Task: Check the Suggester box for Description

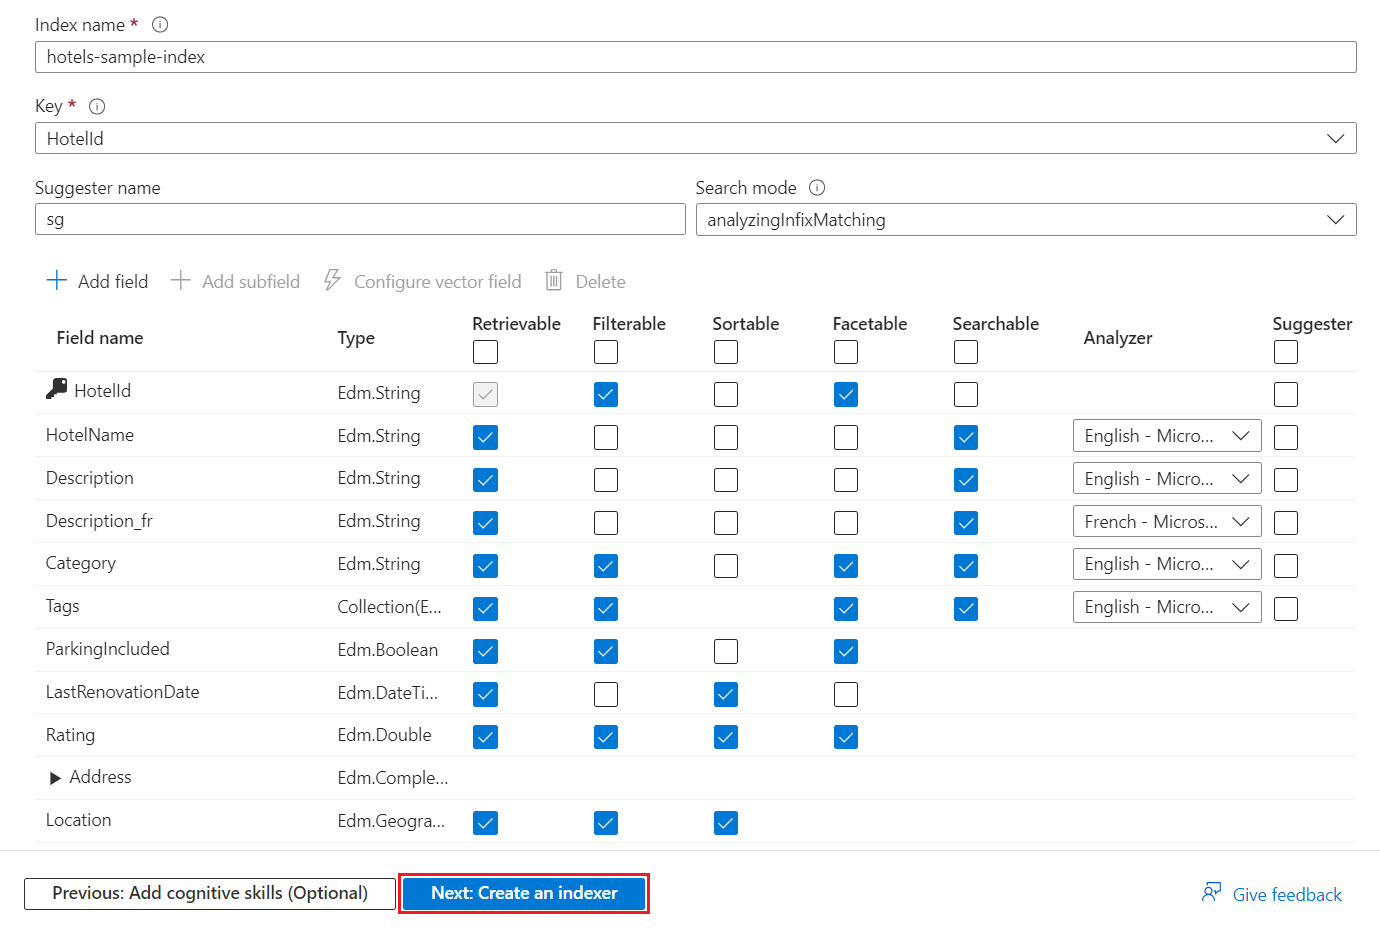Action: point(1286,480)
